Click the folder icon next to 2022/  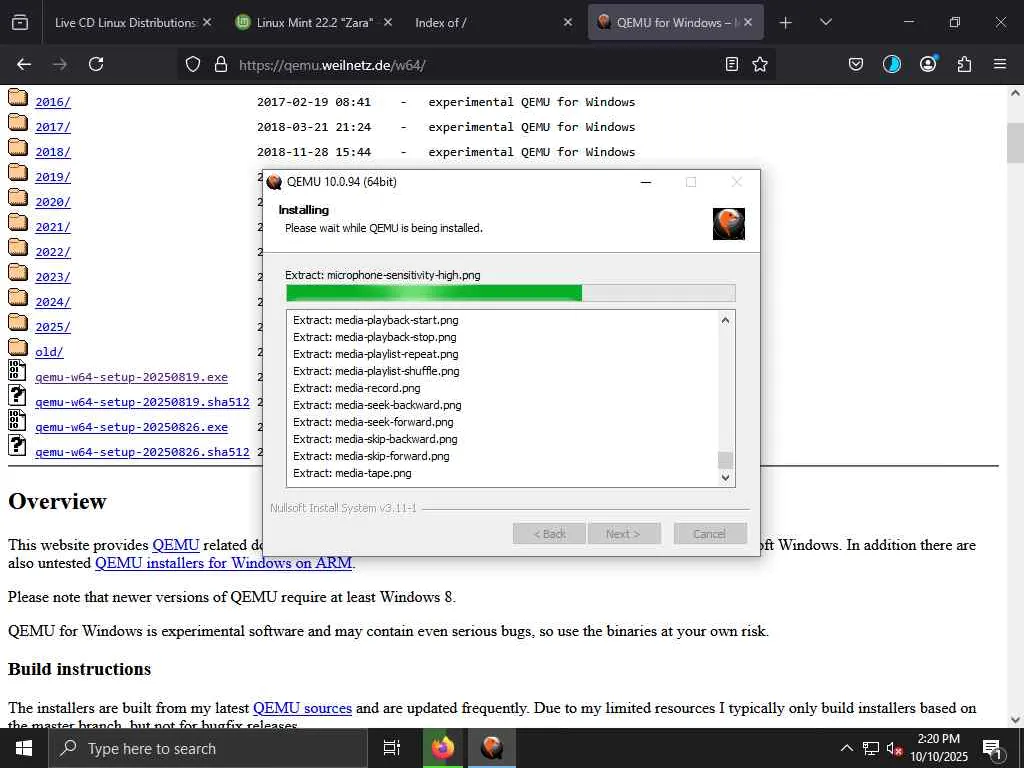tap(18, 248)
